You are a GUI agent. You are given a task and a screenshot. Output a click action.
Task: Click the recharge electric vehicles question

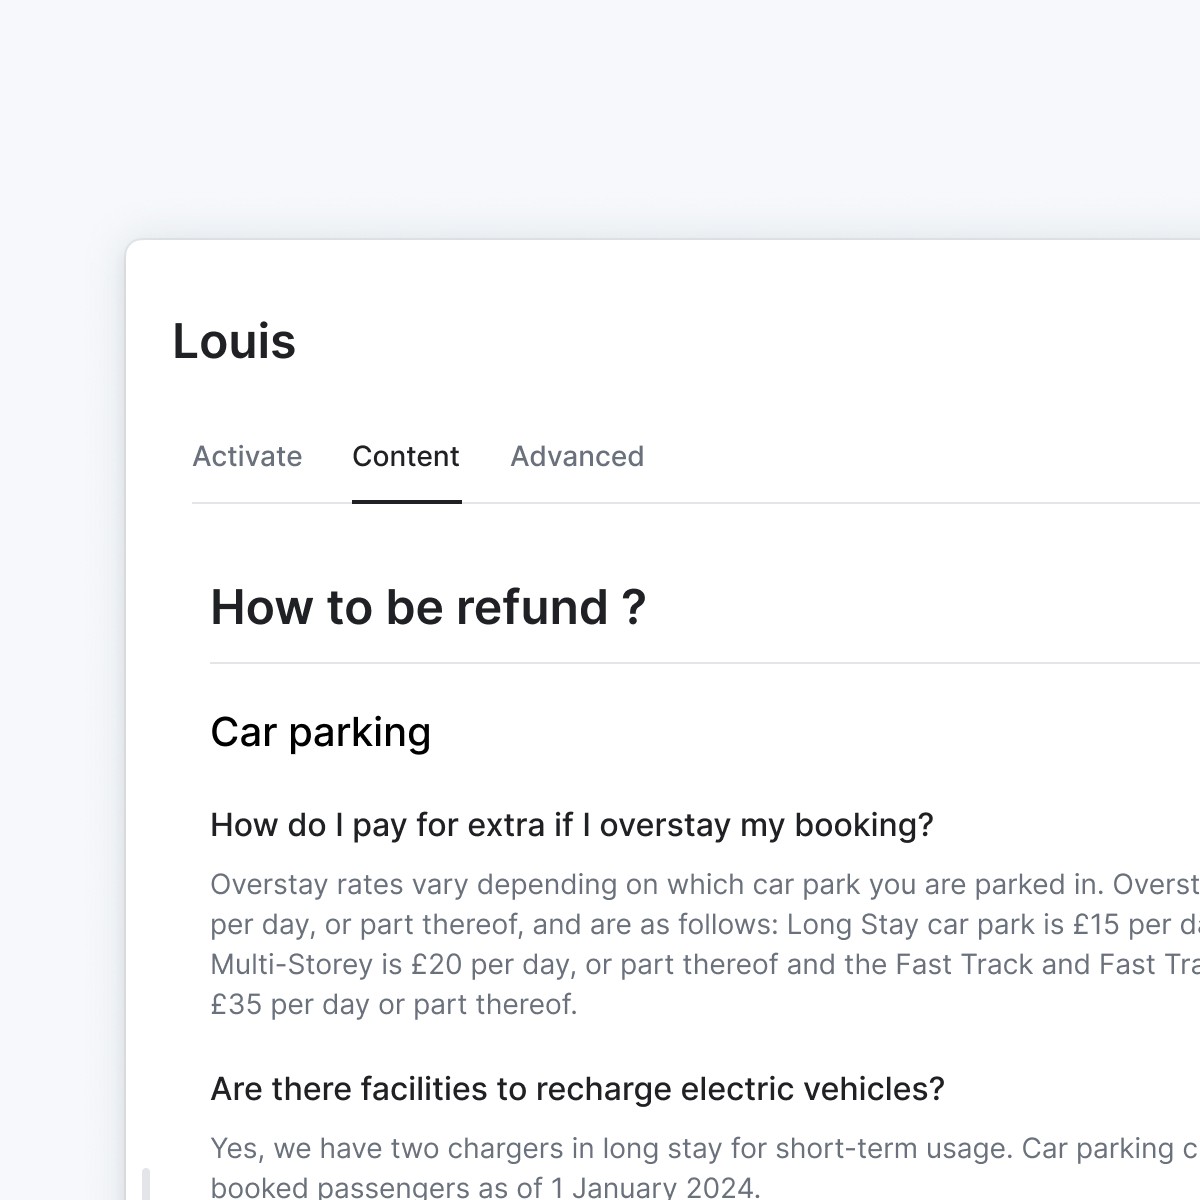577,1089
